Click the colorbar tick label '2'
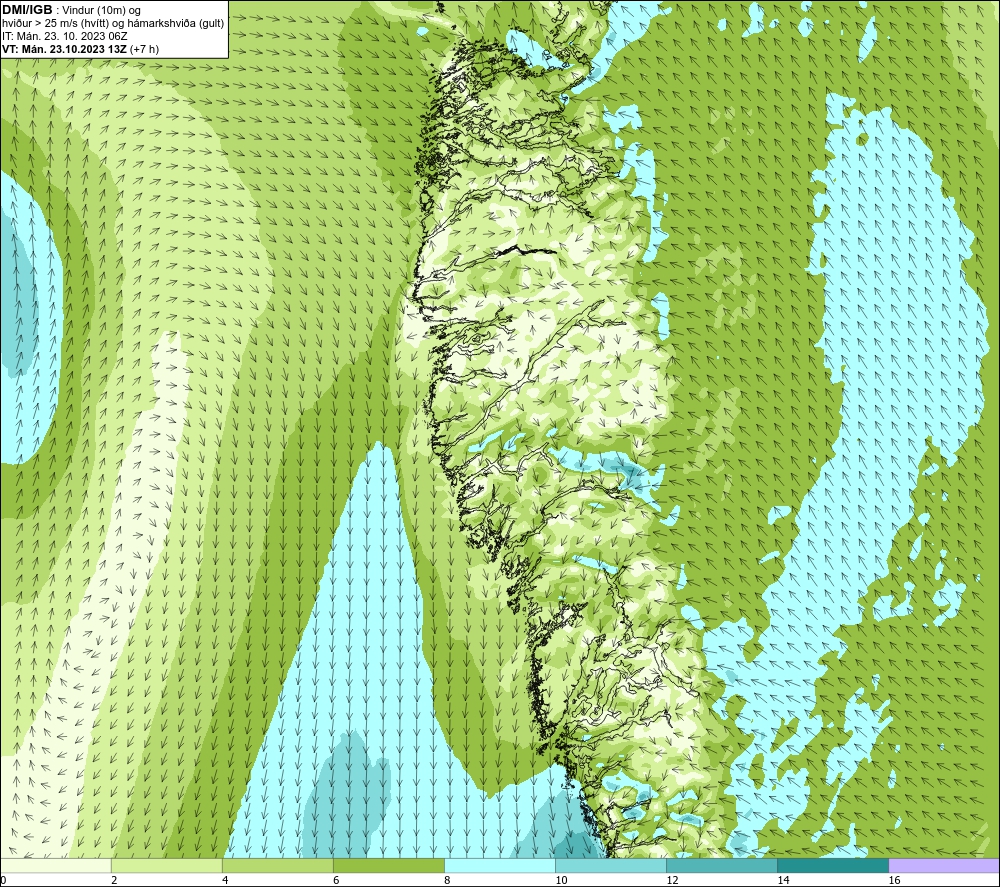1000x887 pixels. (x=114, y=881)
